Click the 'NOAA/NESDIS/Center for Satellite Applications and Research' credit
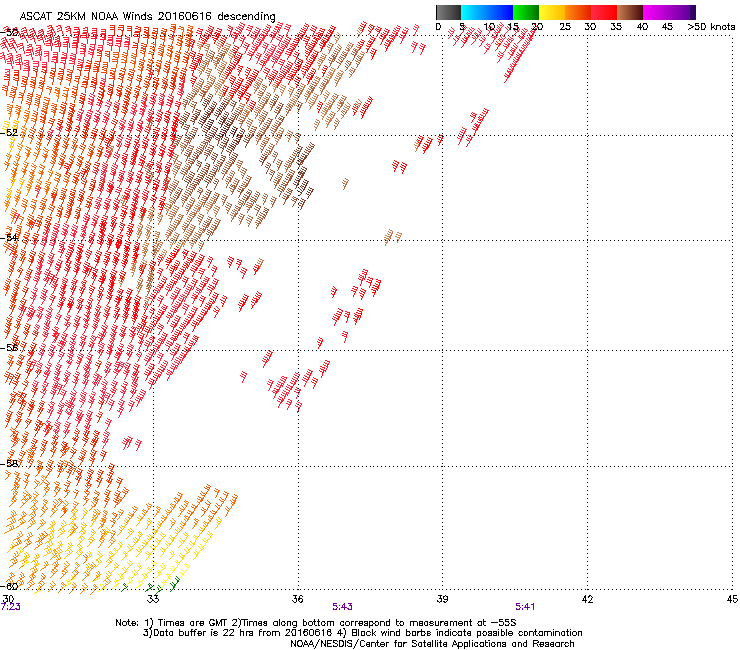 coord(432,644)
